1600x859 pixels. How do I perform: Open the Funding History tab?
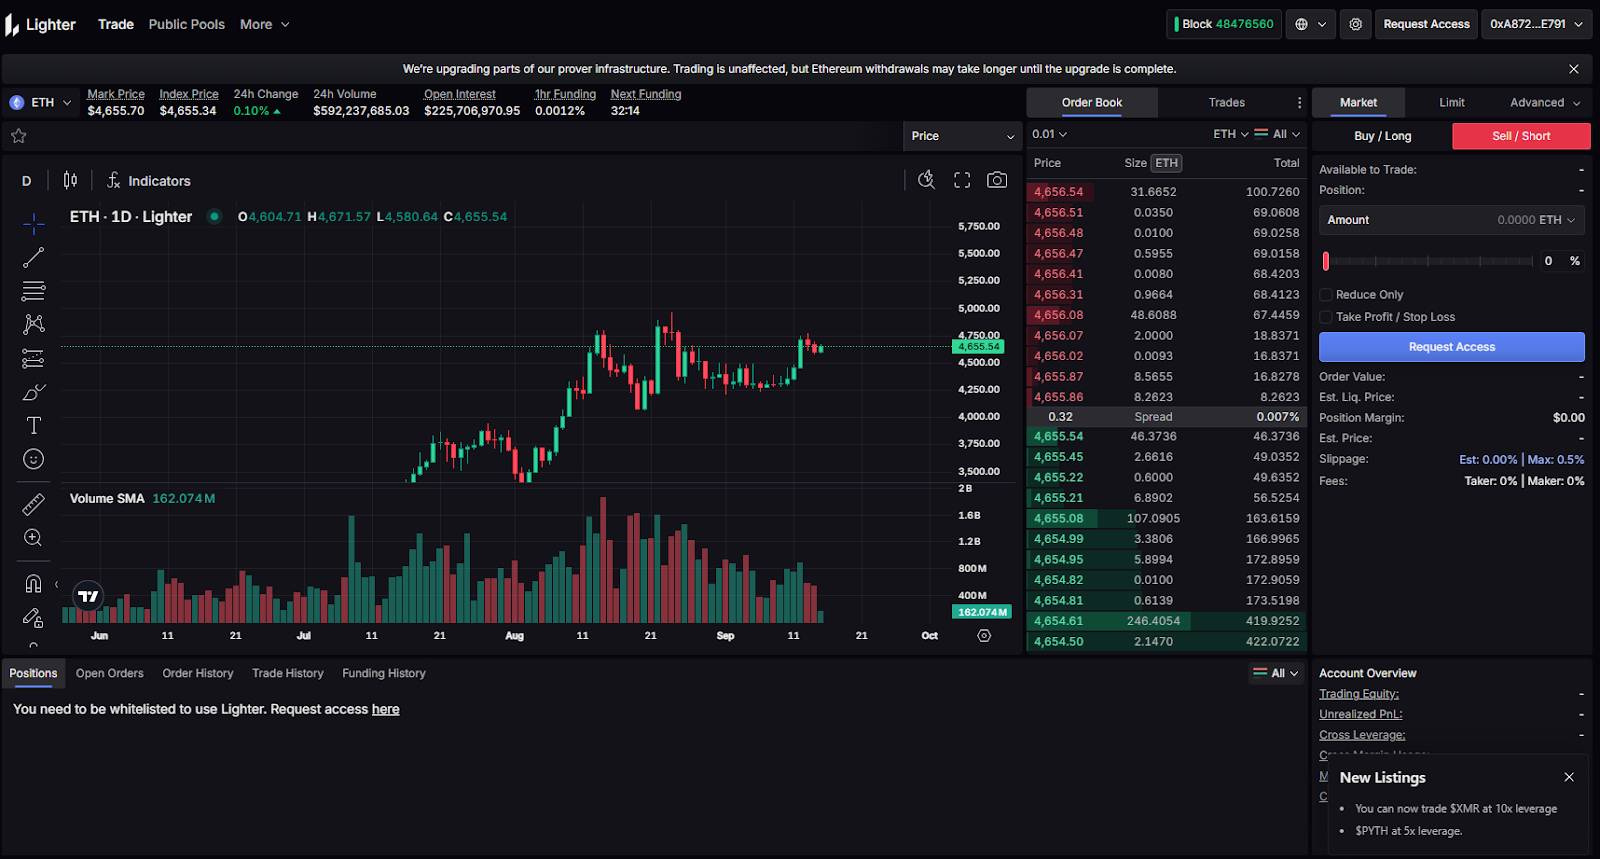(x=384, y=673)
